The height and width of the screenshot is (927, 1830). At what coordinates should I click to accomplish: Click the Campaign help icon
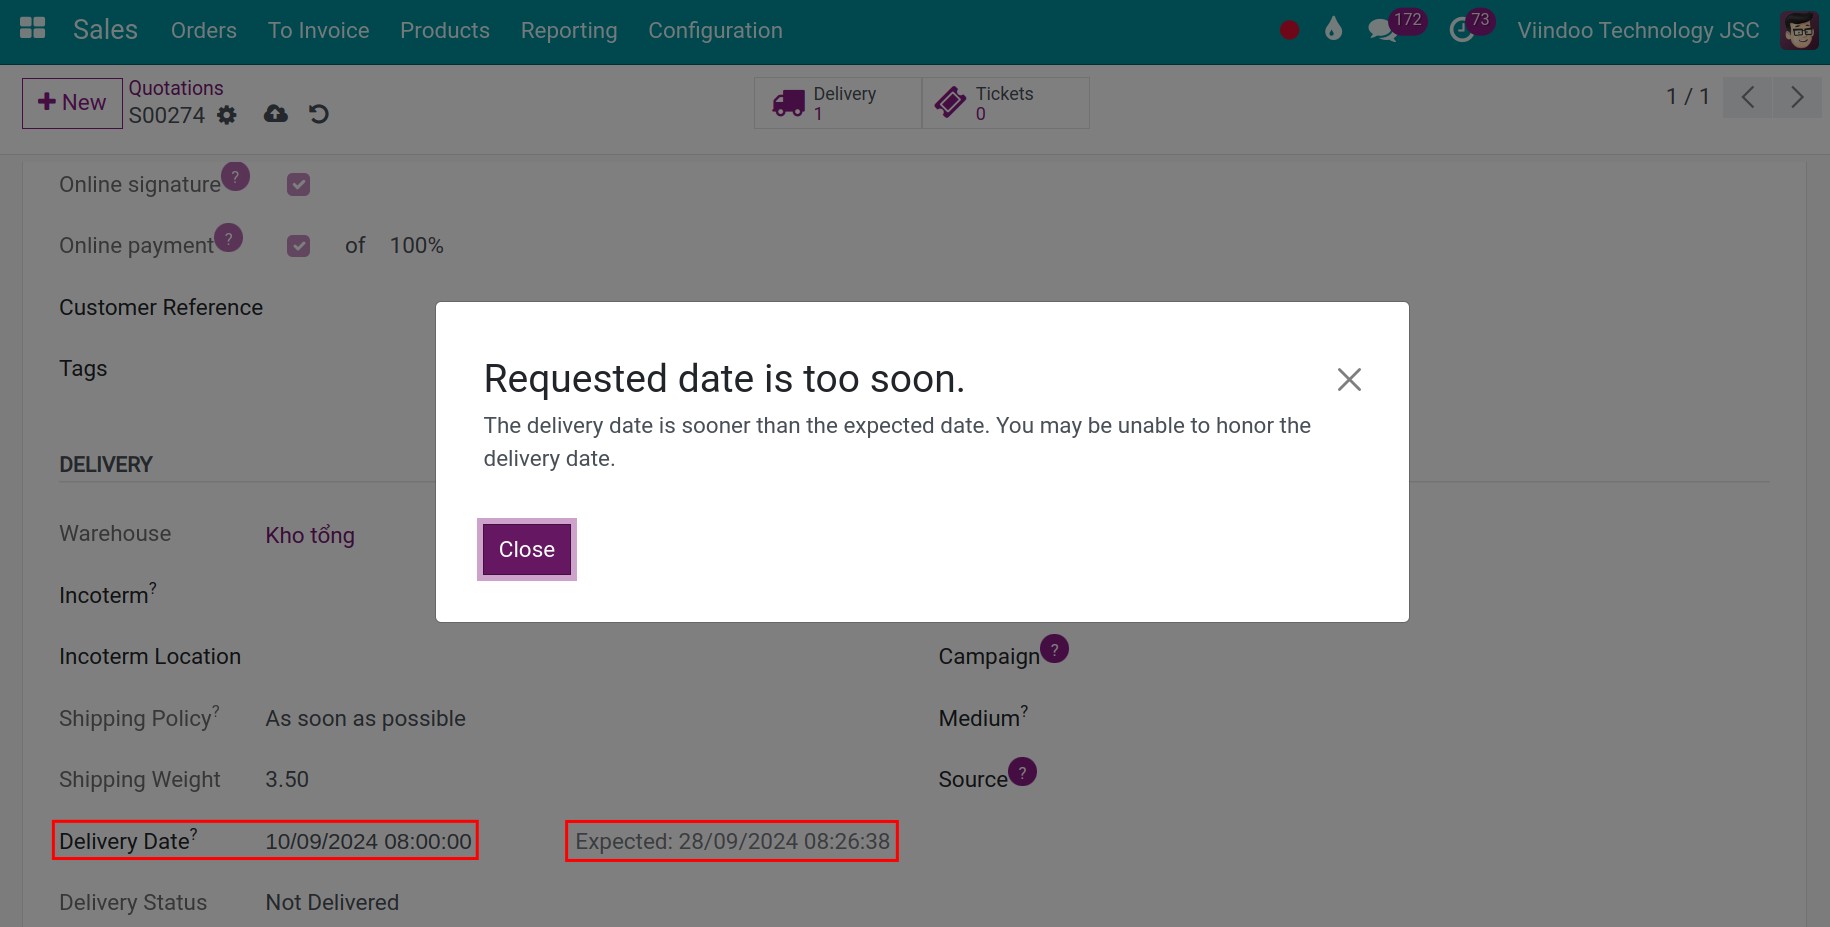tap(1054, 649)
